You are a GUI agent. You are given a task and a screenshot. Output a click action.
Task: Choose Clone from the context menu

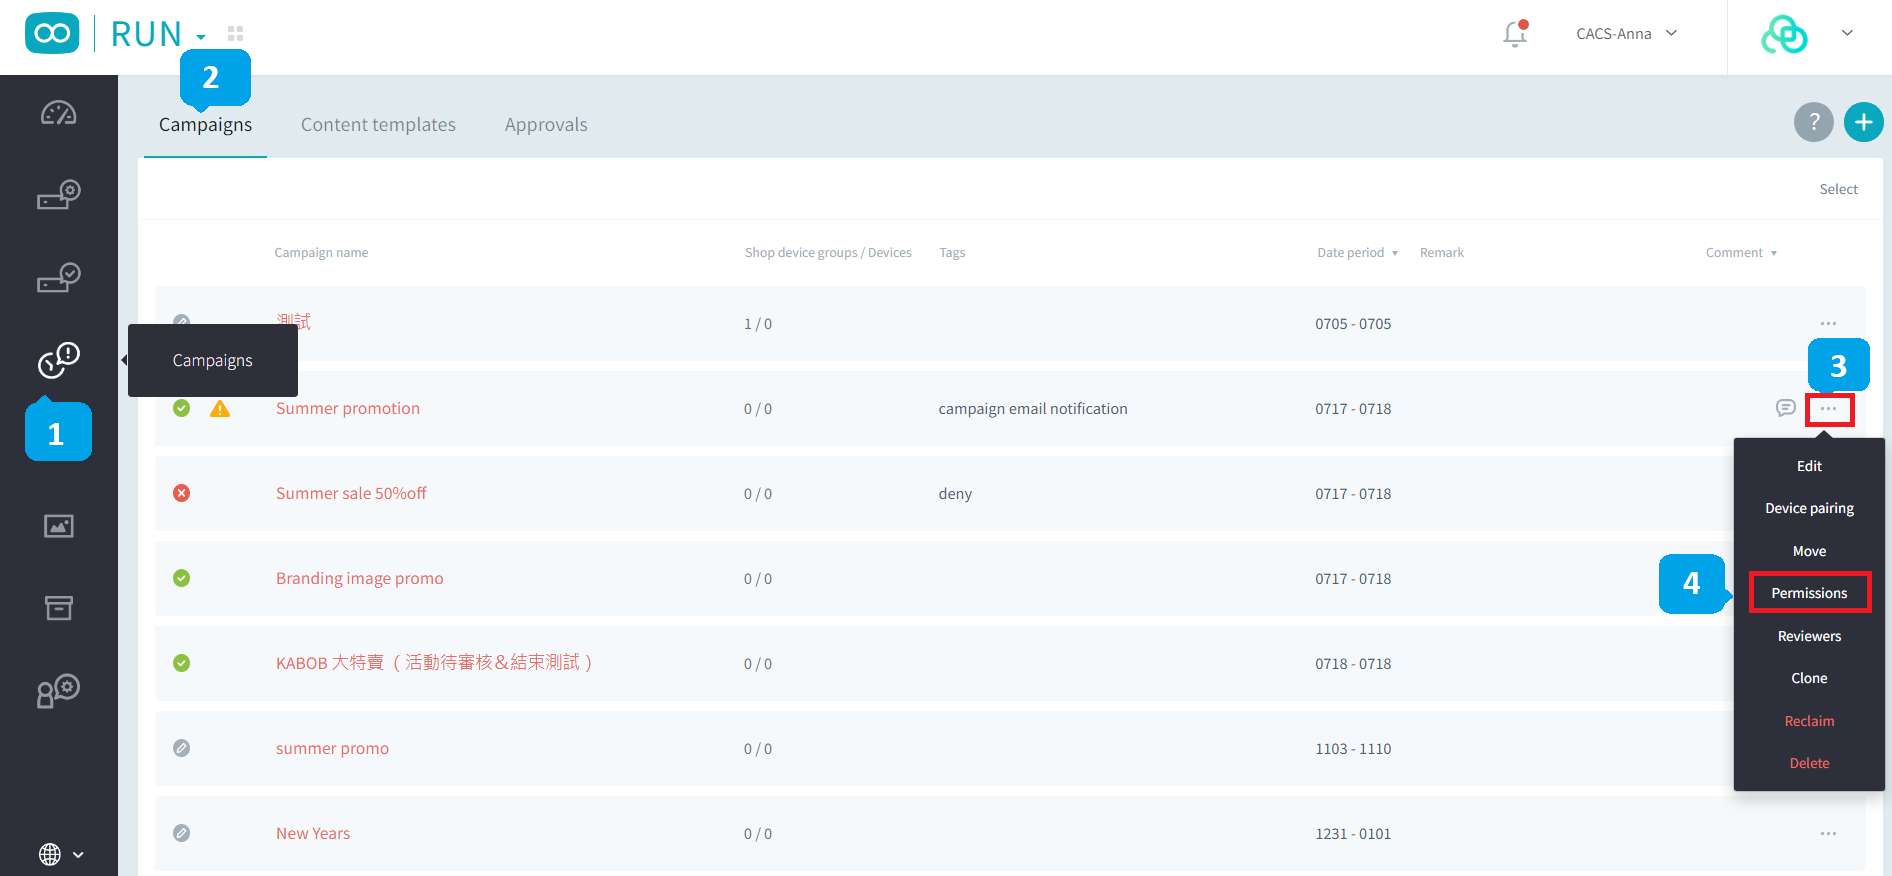click(x=1809, y=678)
